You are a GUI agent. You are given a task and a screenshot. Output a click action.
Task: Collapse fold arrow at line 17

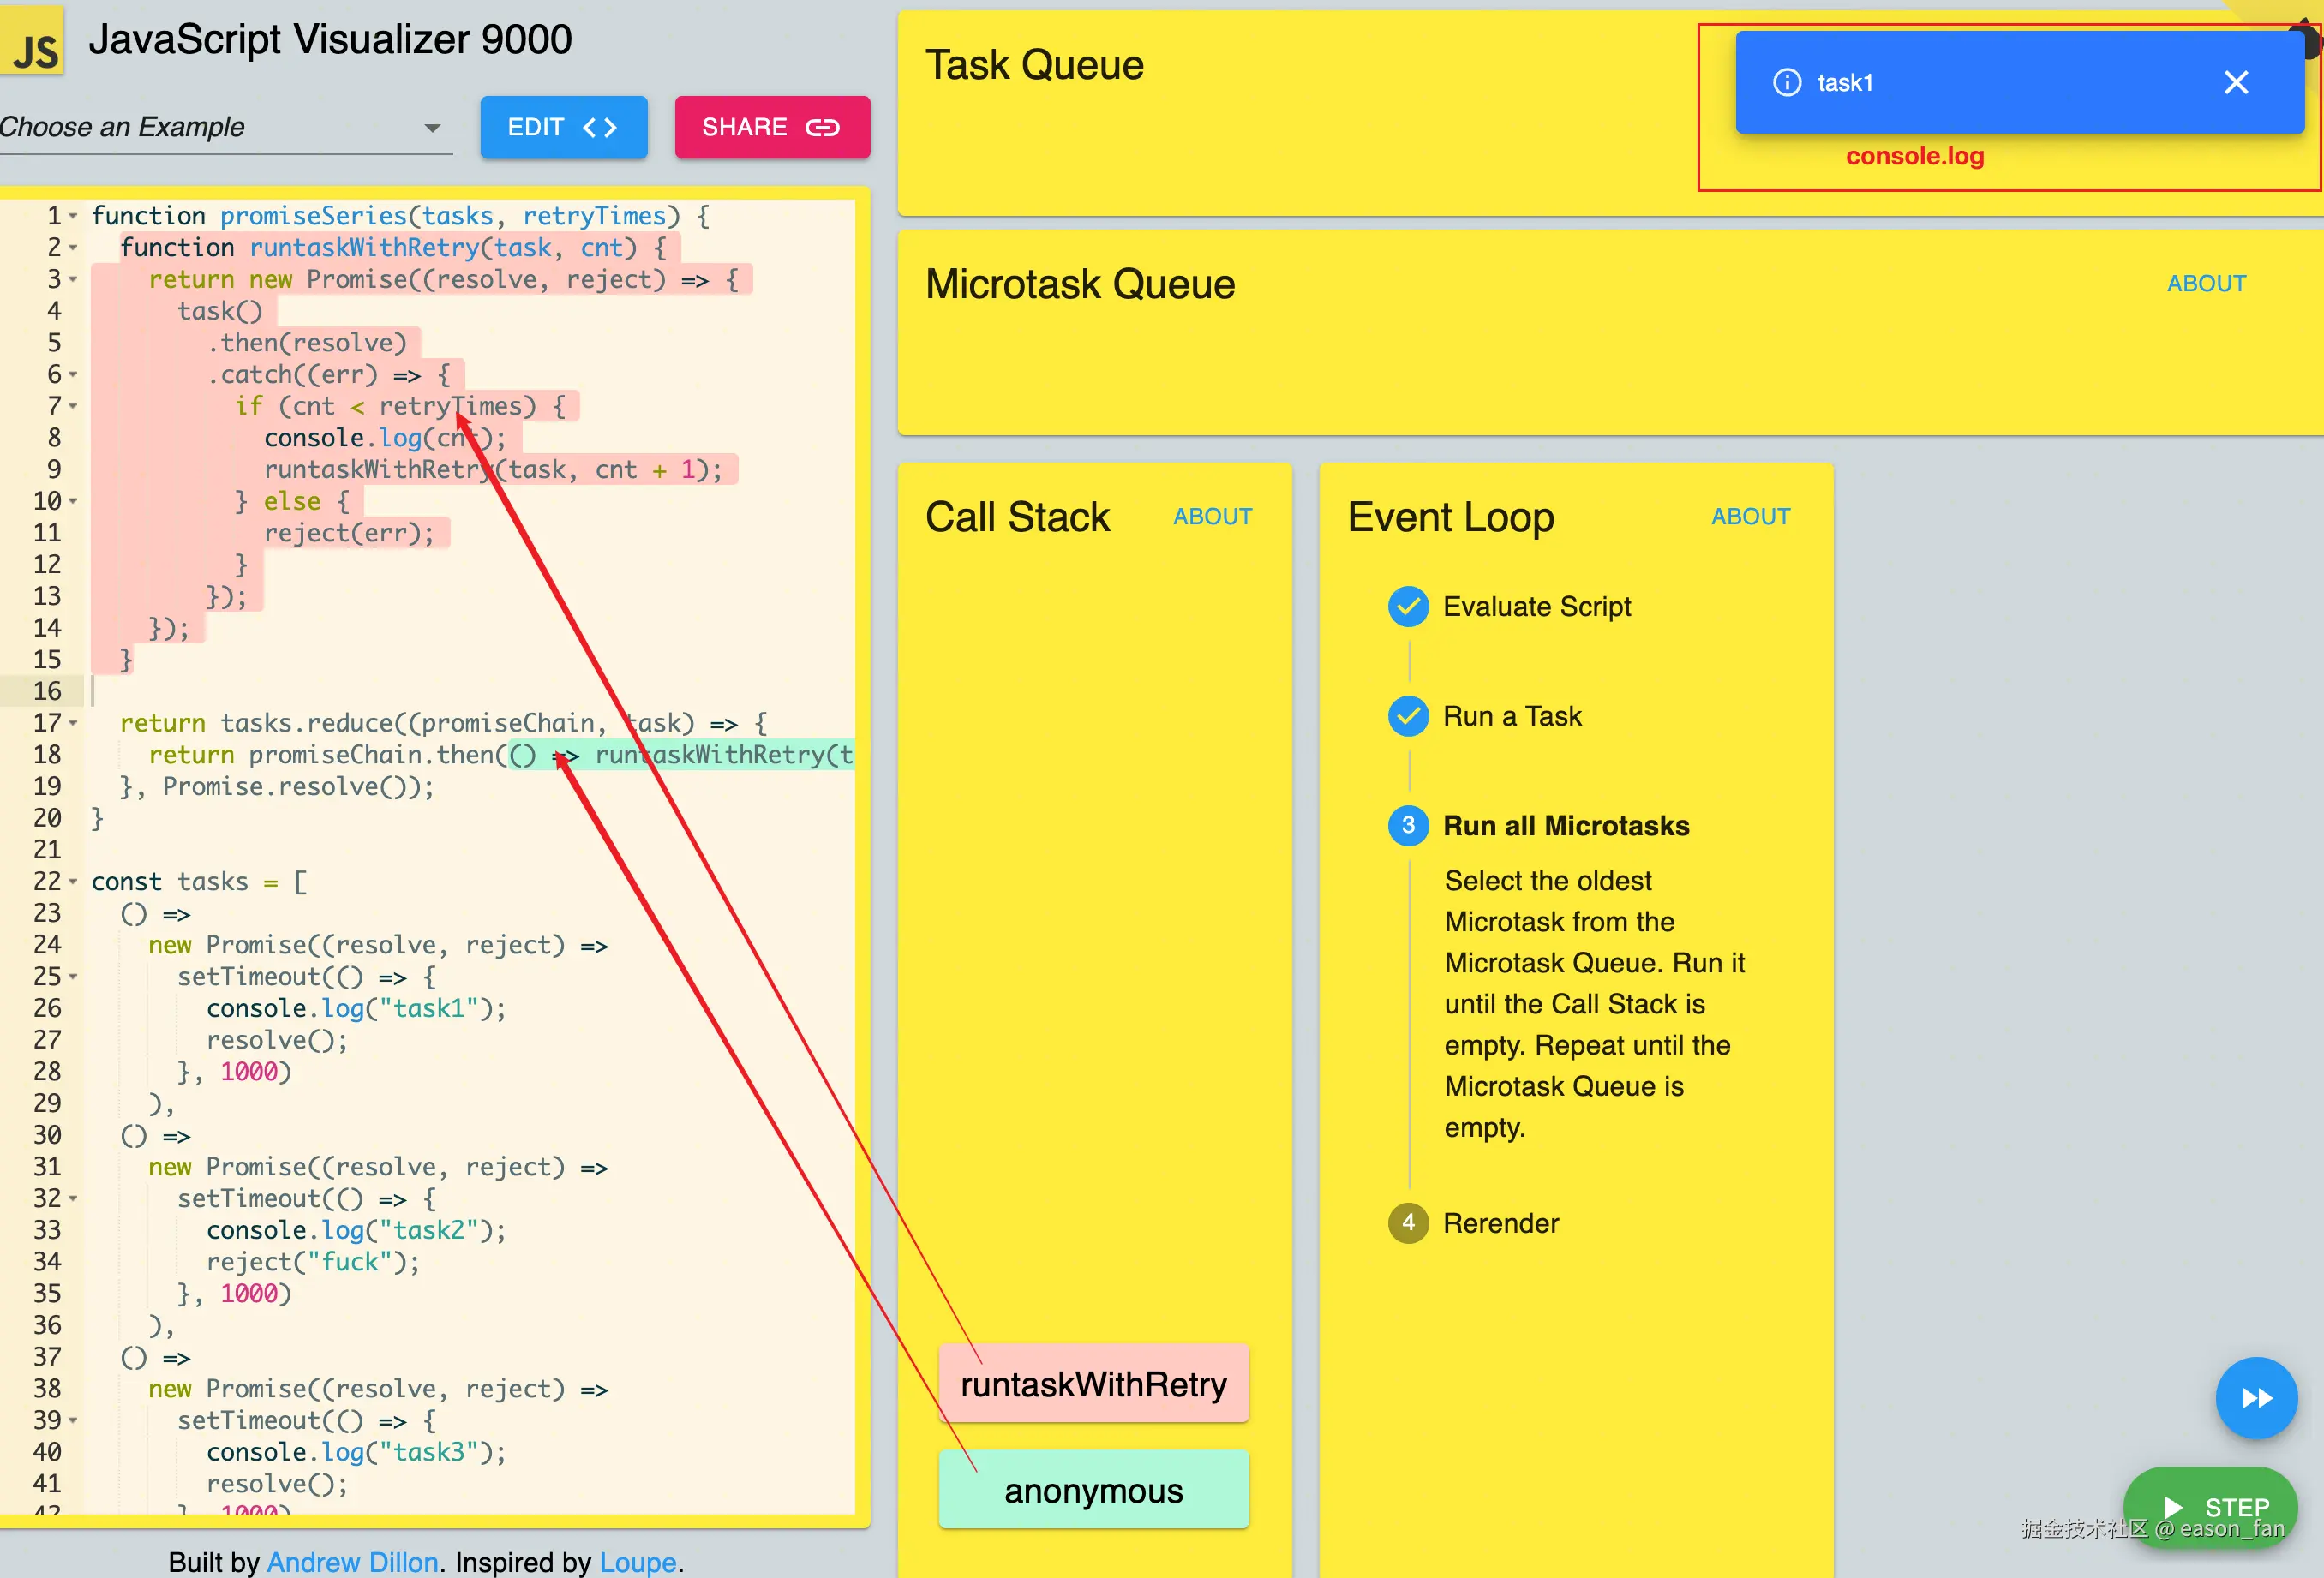(x=73, y=723)
